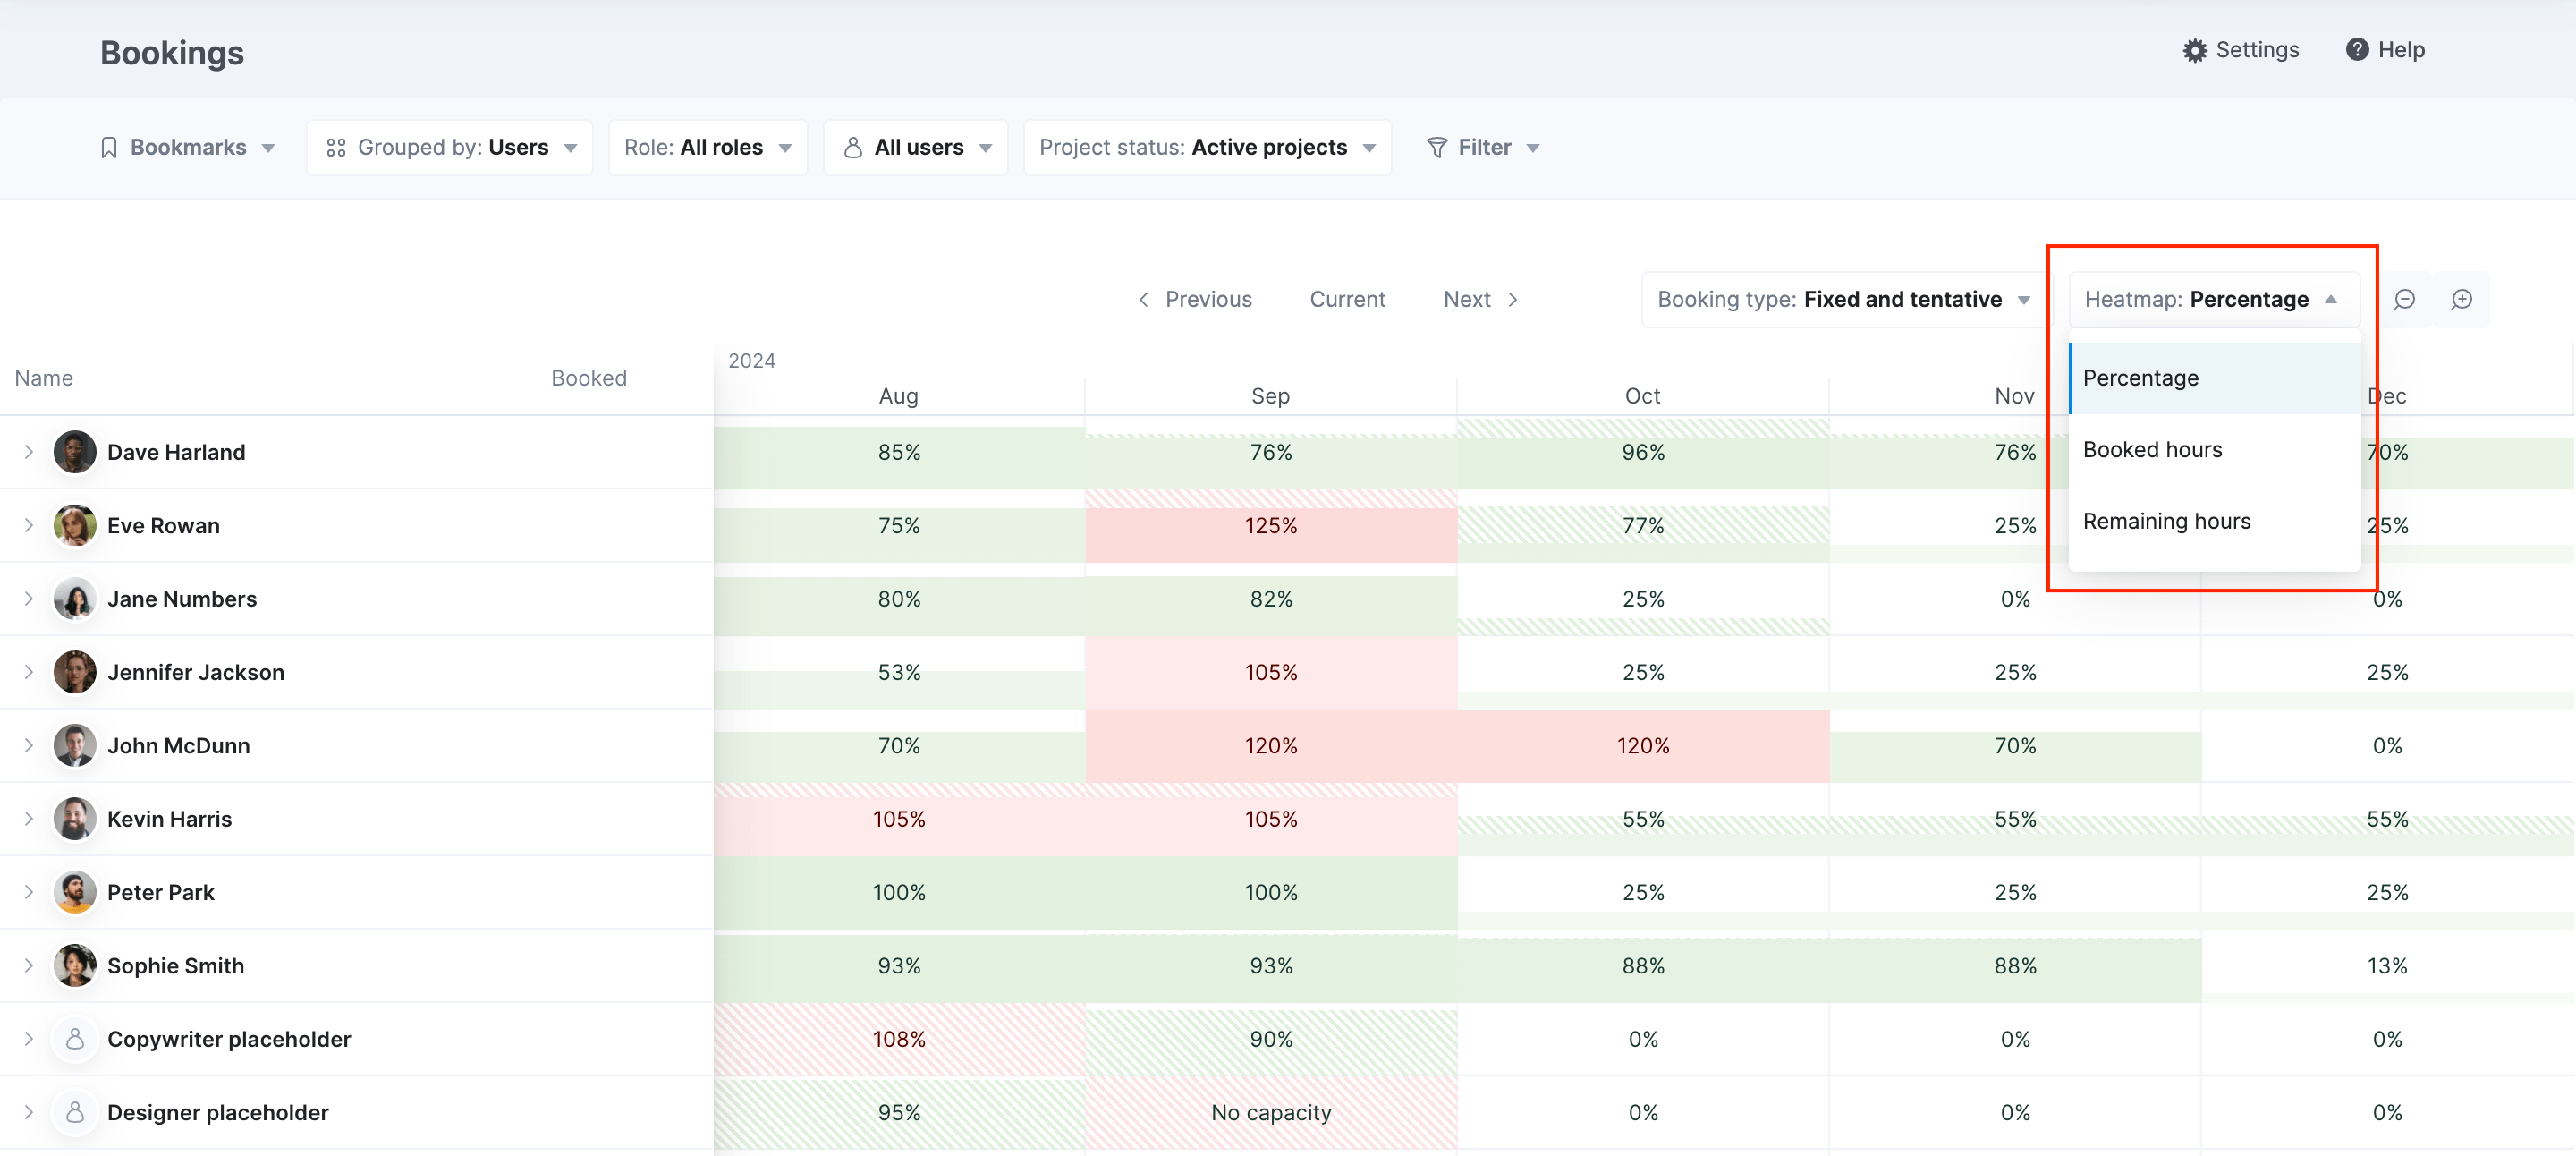Expand the John McDunn row
The height and width of the screenshot is (1156, 2576).
tap(29, 745)
